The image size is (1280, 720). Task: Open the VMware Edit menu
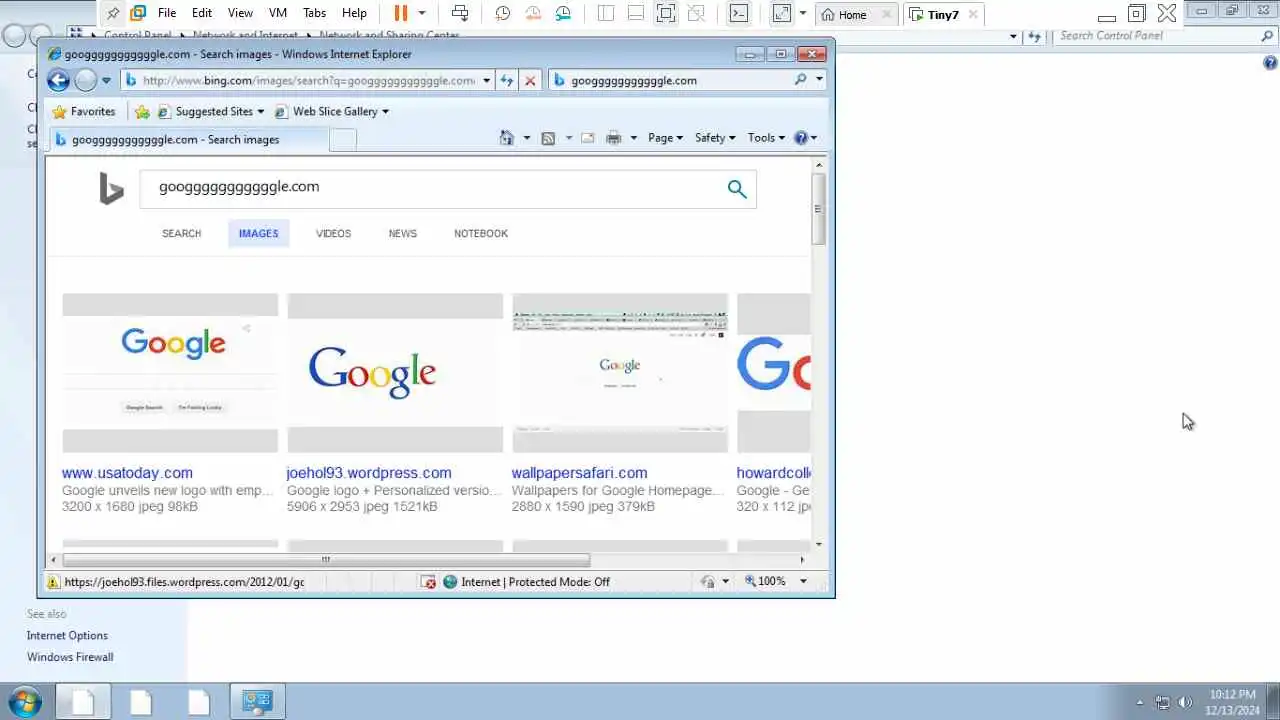point(202,13)
